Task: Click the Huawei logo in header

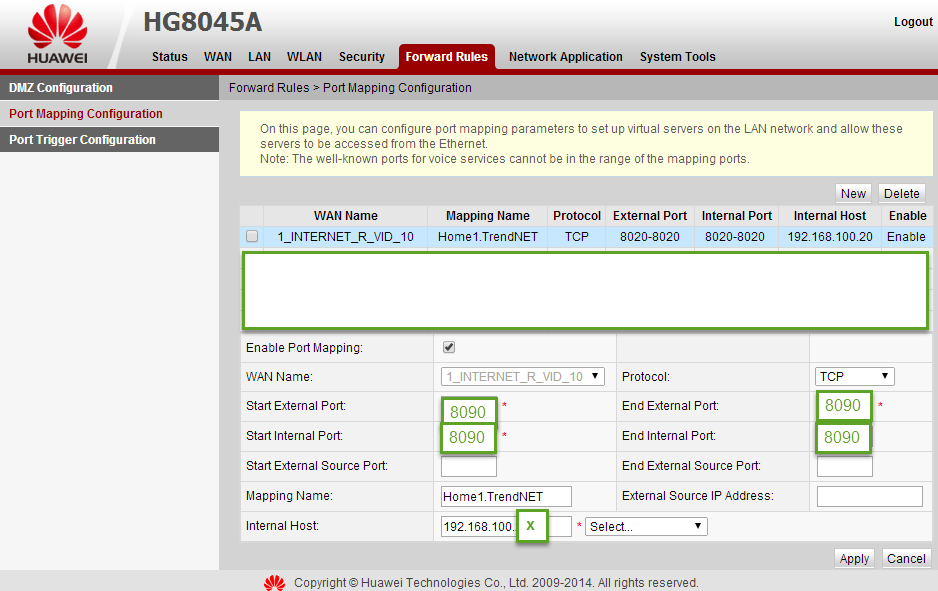Action: (x=57, y=36)
